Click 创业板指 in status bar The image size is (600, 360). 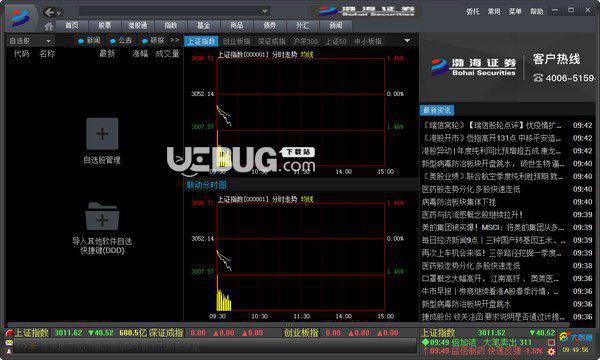click(x=301, y=333)
